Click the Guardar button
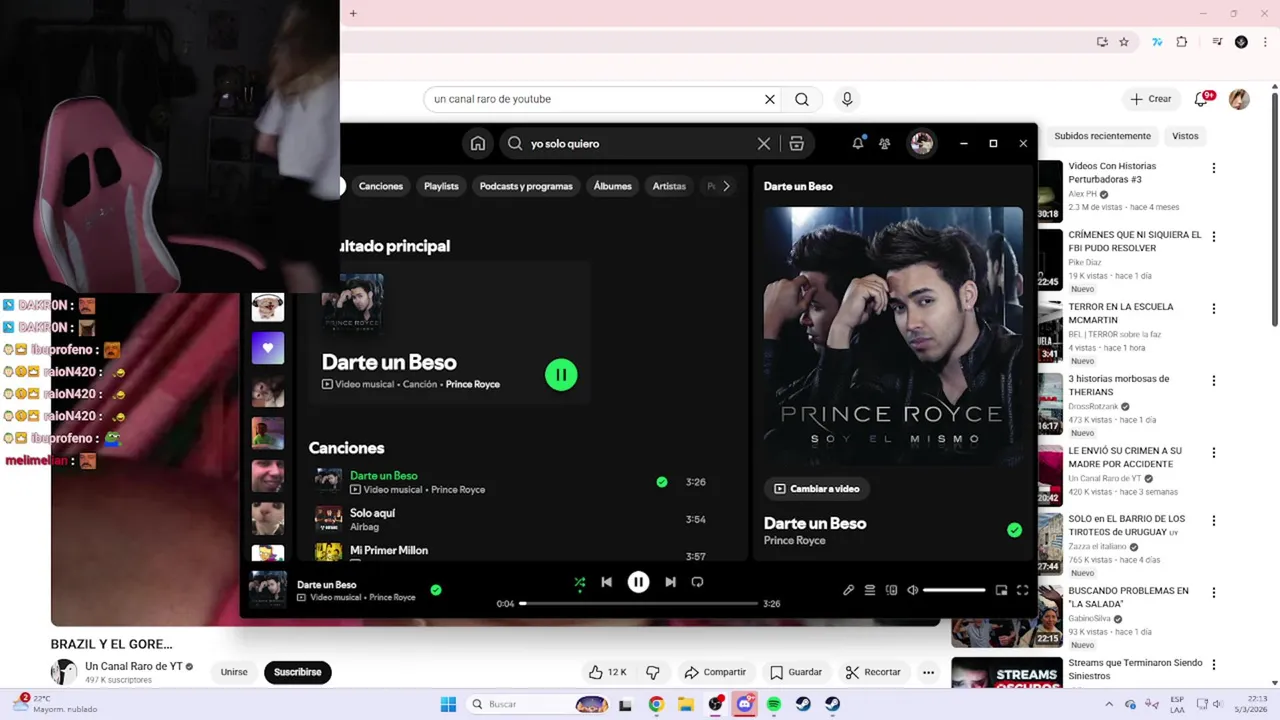Screen dimensions: 1280x720 (796, 672)
